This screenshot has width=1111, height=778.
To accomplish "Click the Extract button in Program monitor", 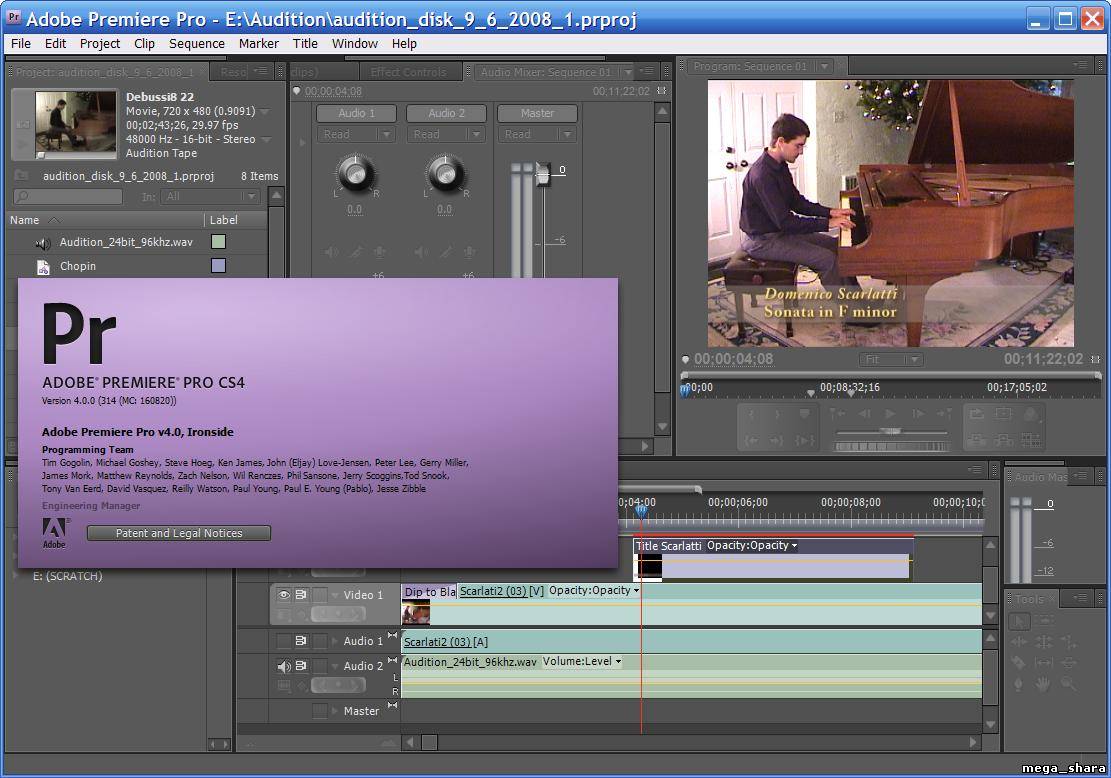I will pyautogui.click(x=1003, y=441).
